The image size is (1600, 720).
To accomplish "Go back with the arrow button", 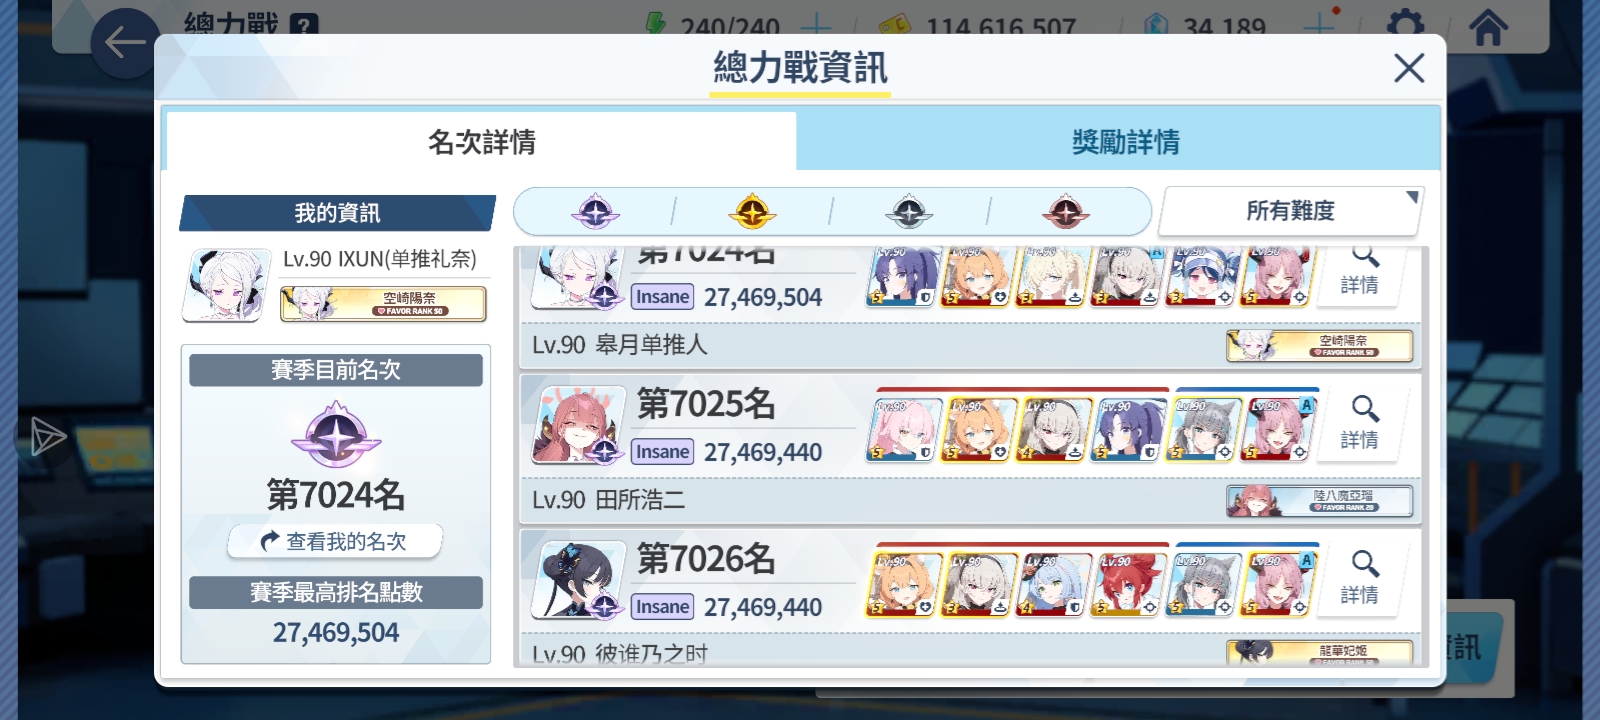I will 125,43.
